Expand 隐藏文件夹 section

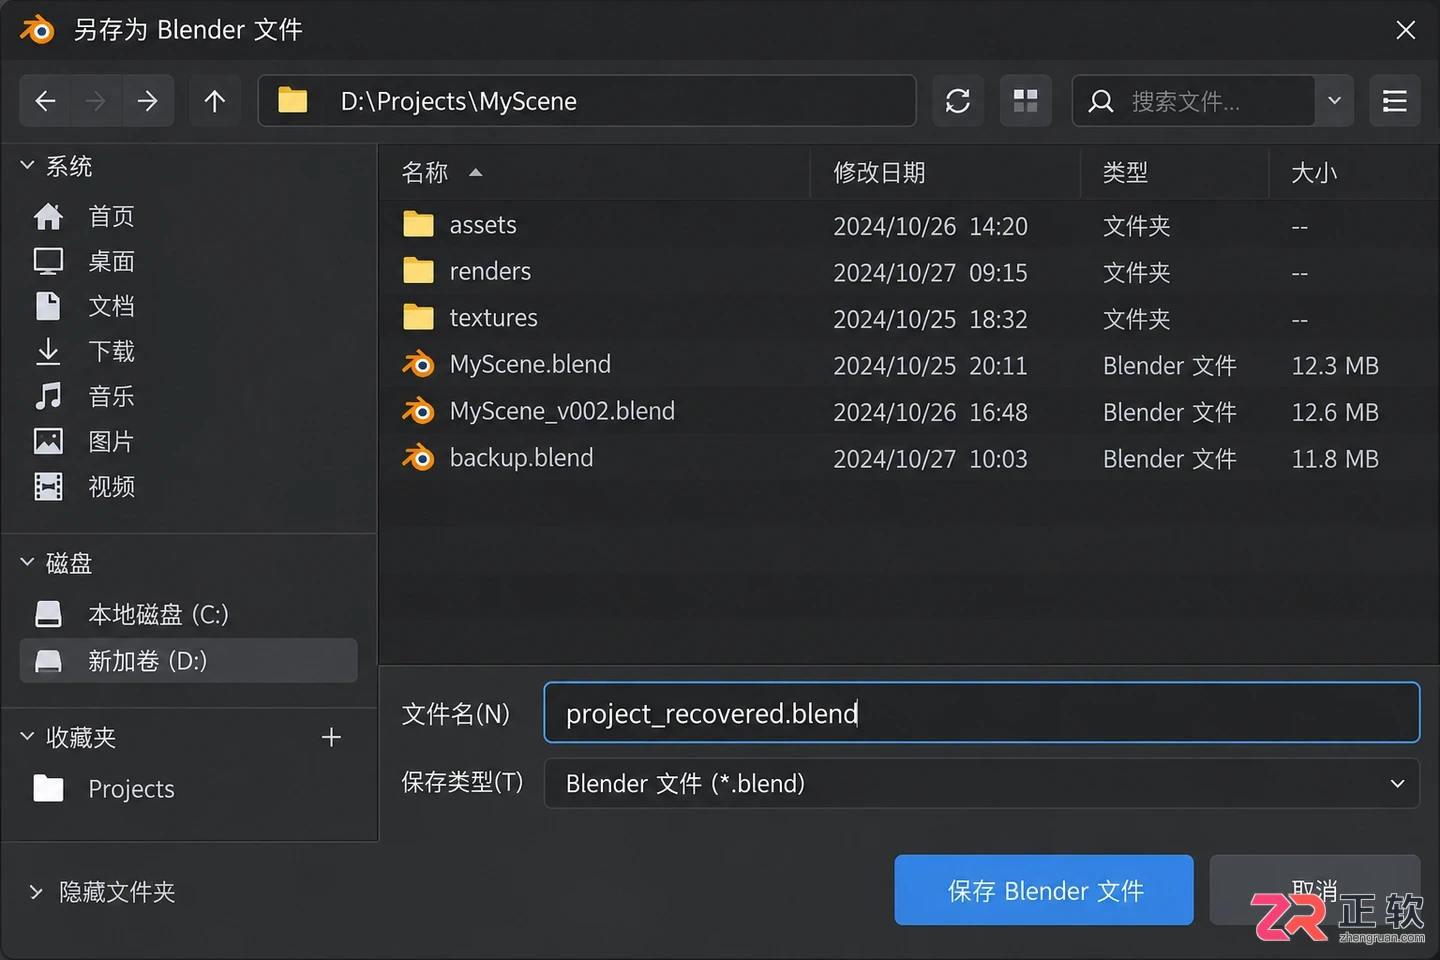coord(36,892)
